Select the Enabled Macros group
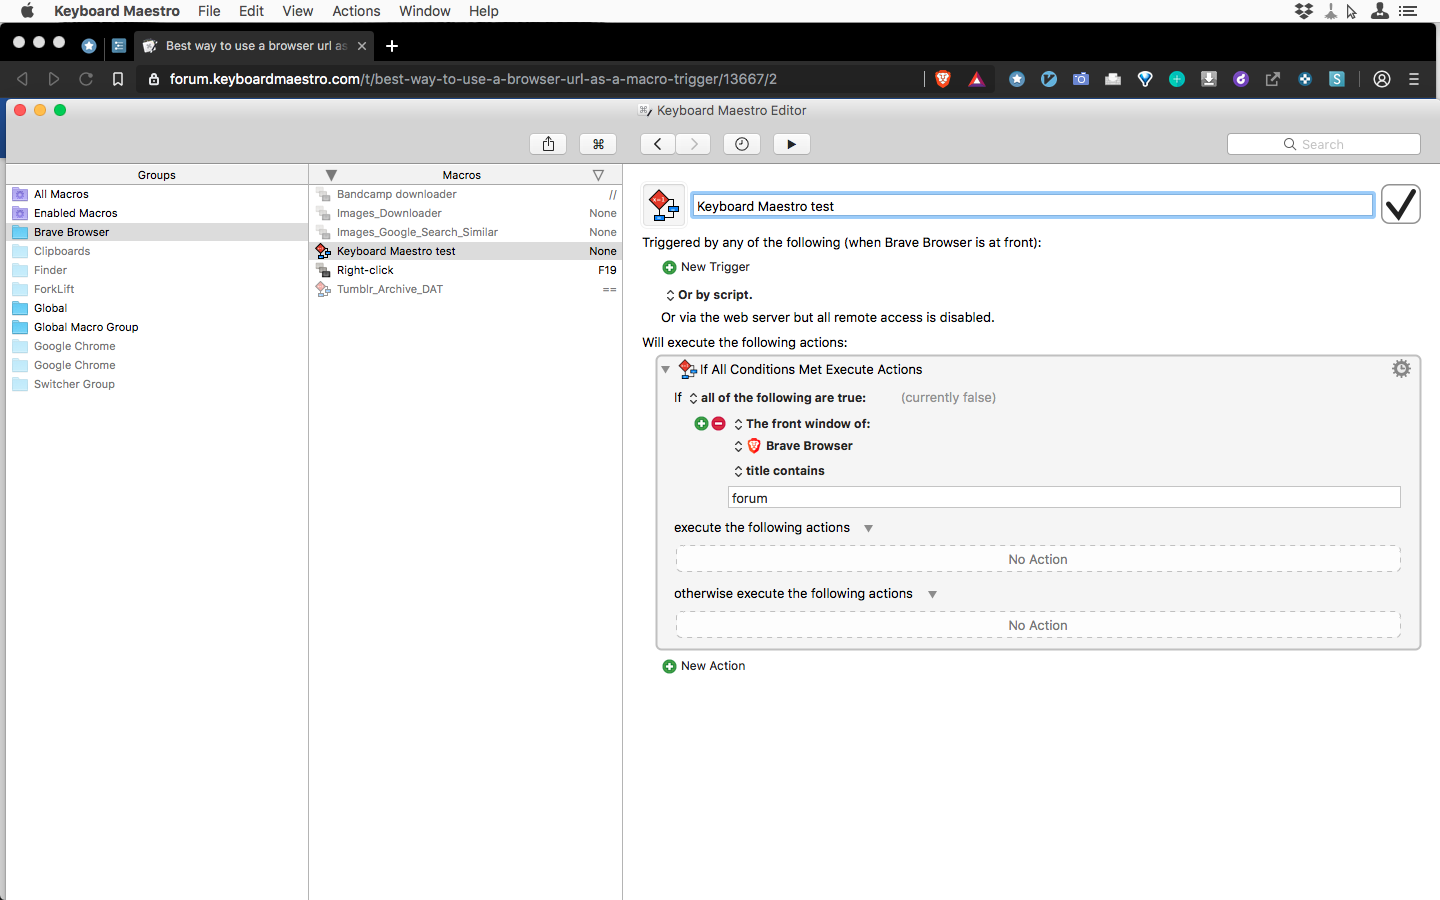 click(x=157, y=213)
